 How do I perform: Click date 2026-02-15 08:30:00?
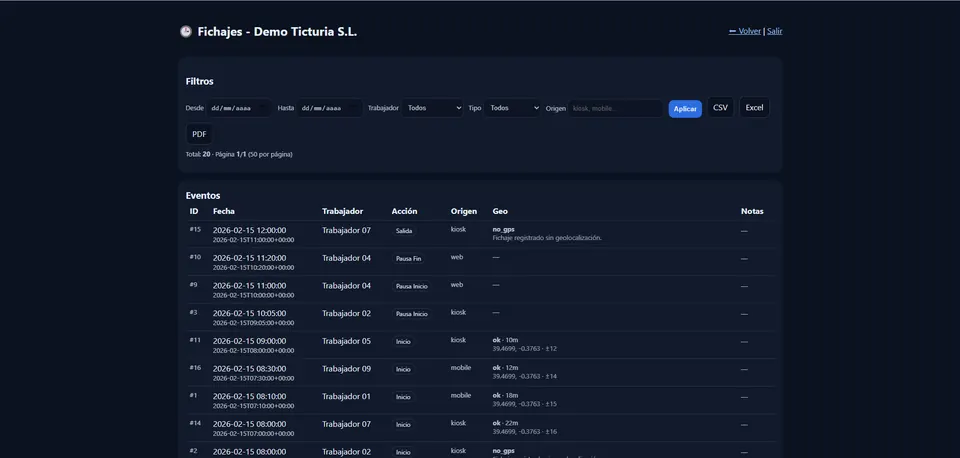point(249,369)
